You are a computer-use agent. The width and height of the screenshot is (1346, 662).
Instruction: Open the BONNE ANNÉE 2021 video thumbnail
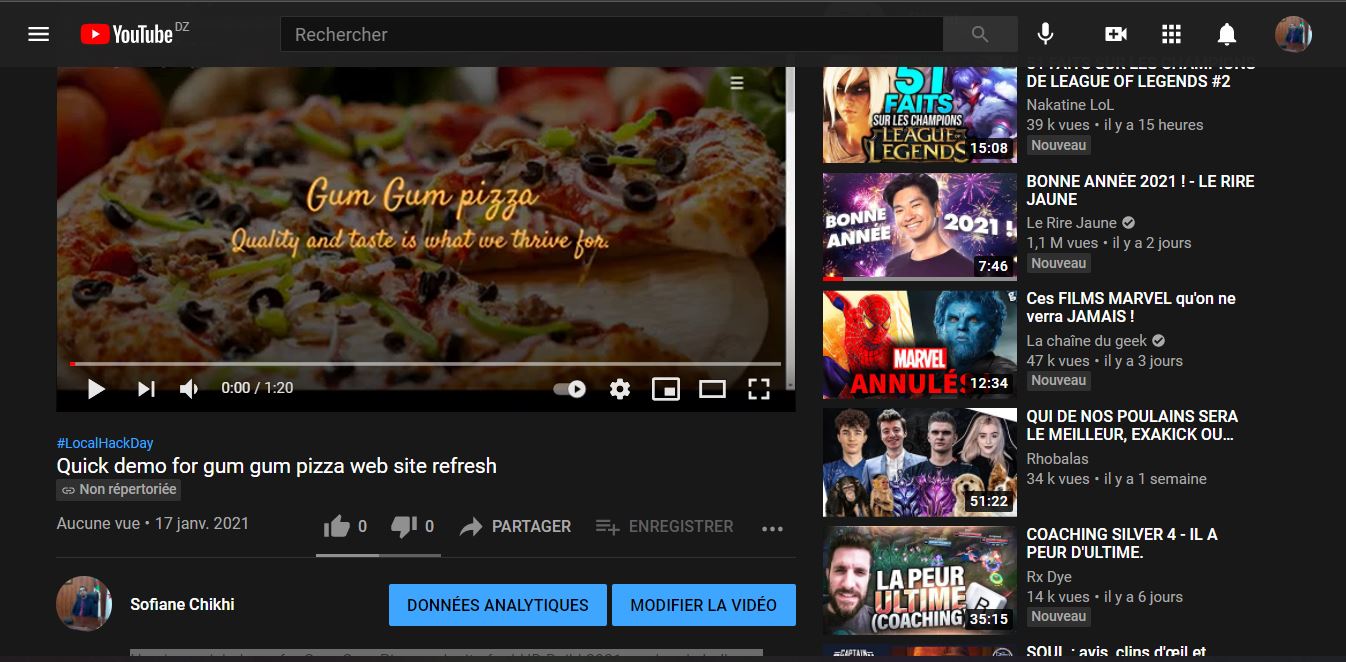pyautogui.click(x=919, y=226)
